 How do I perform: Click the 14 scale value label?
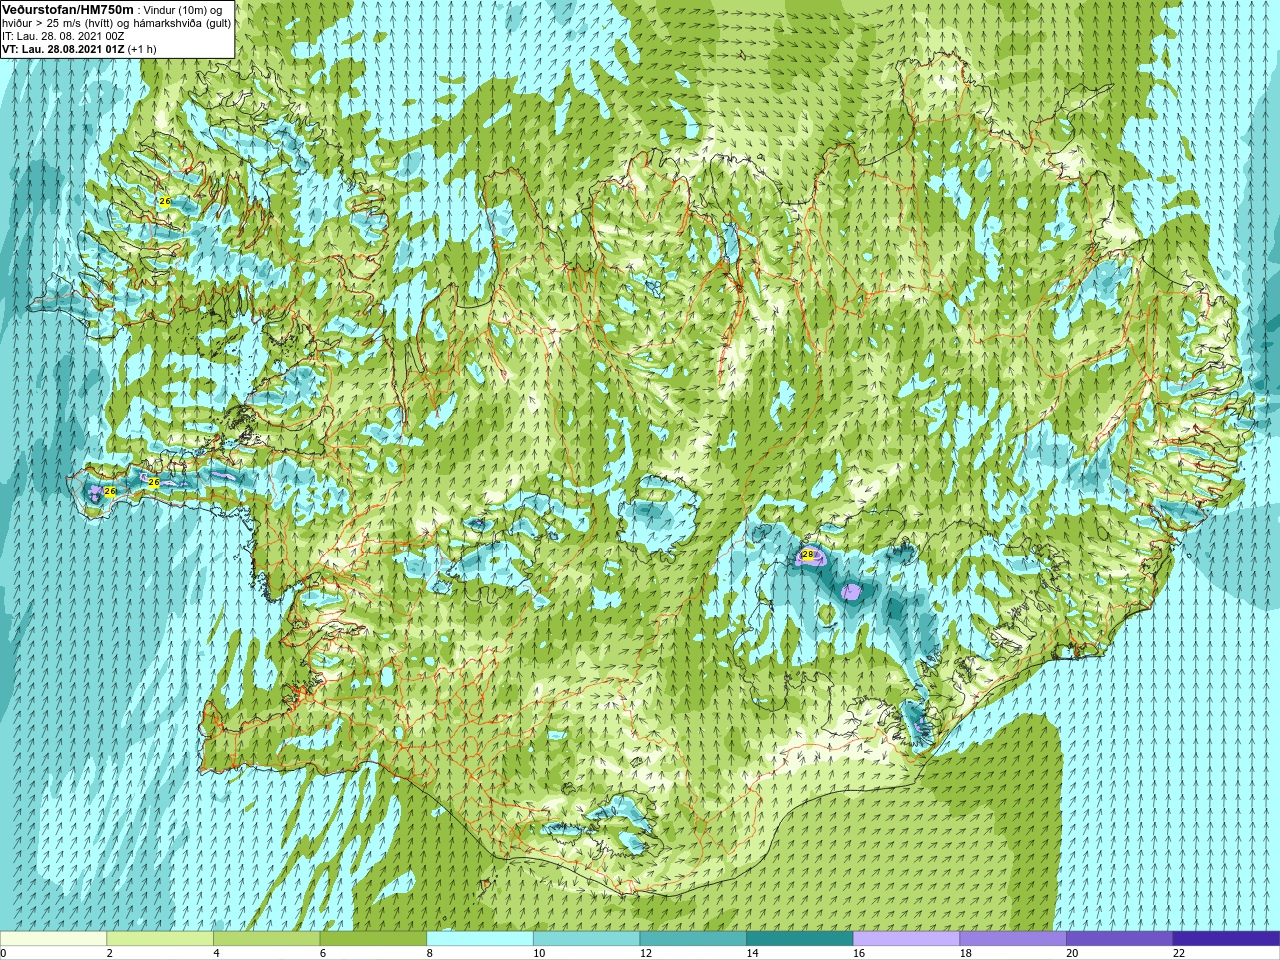tap(752, 953)
